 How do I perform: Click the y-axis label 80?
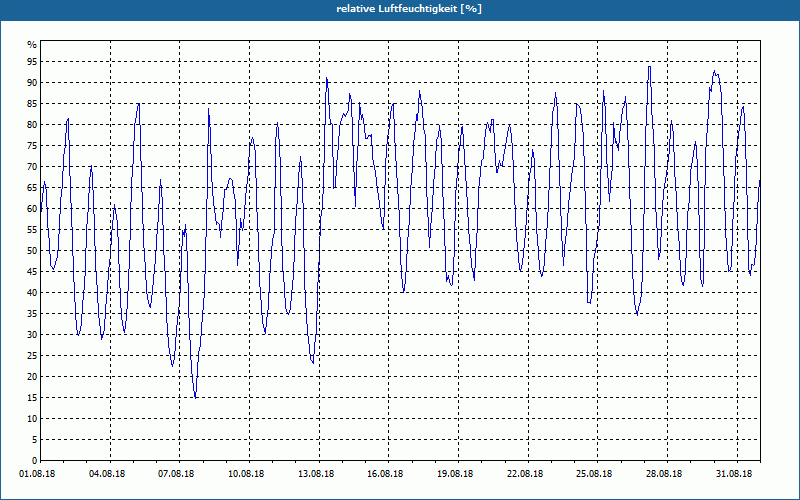tap(32, 124)
